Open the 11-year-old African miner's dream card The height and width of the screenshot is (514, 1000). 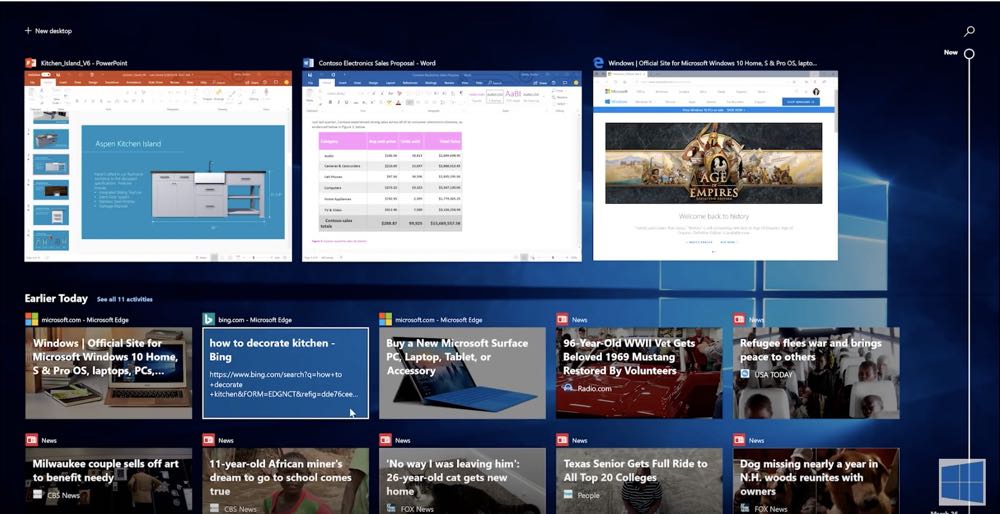point(286,481)
